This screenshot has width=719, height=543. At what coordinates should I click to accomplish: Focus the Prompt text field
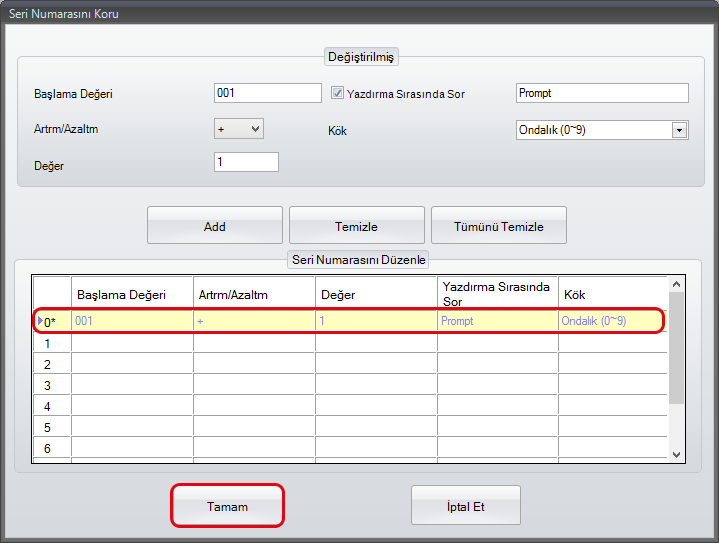click(602, 93)
